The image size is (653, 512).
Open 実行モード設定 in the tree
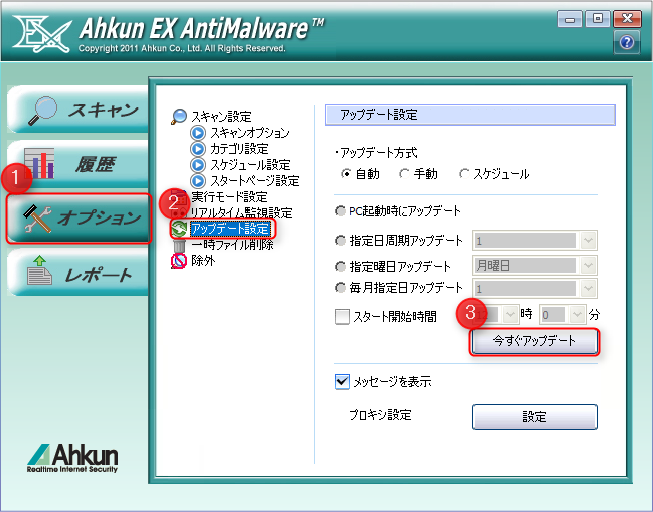[229, 197]
